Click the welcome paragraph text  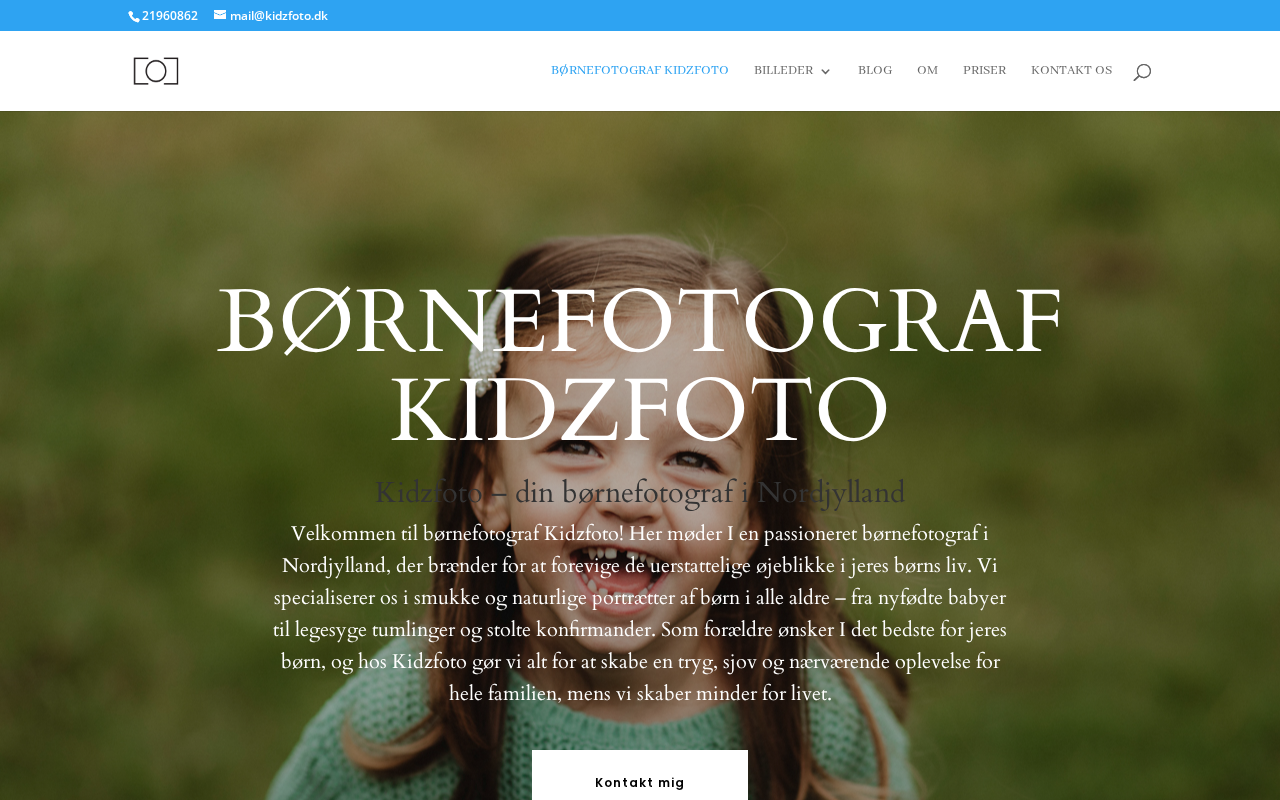click(640, 614)
